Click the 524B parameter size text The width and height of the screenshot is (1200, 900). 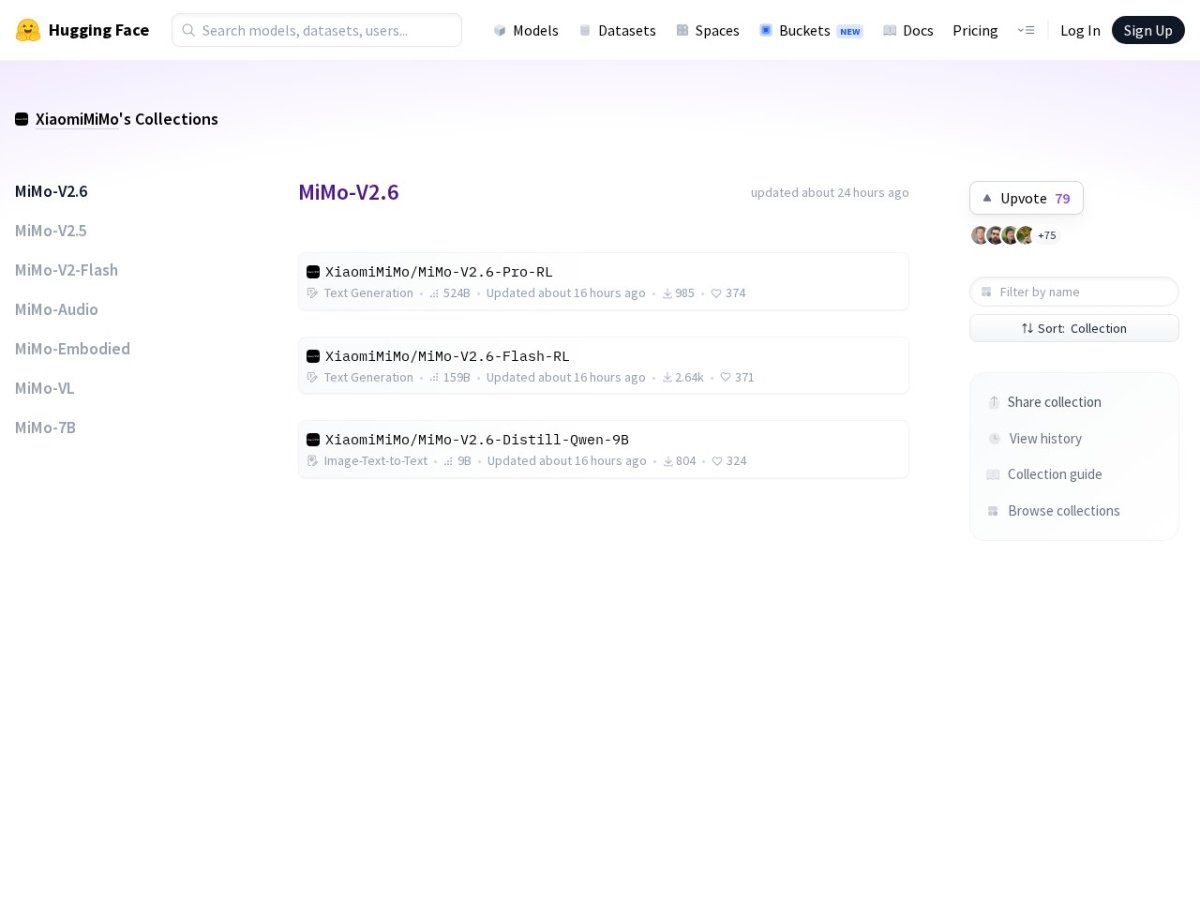tap(457, 293)
